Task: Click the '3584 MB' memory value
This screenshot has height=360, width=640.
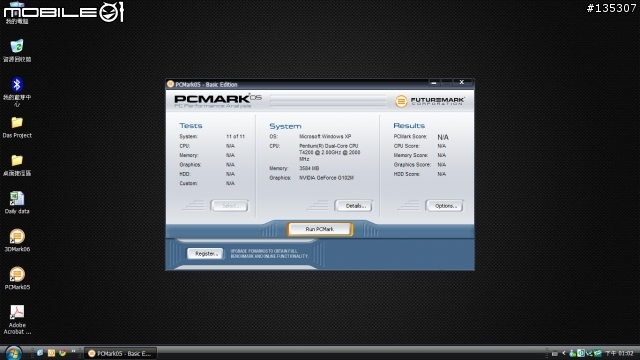Action: [x=309, y=169]
